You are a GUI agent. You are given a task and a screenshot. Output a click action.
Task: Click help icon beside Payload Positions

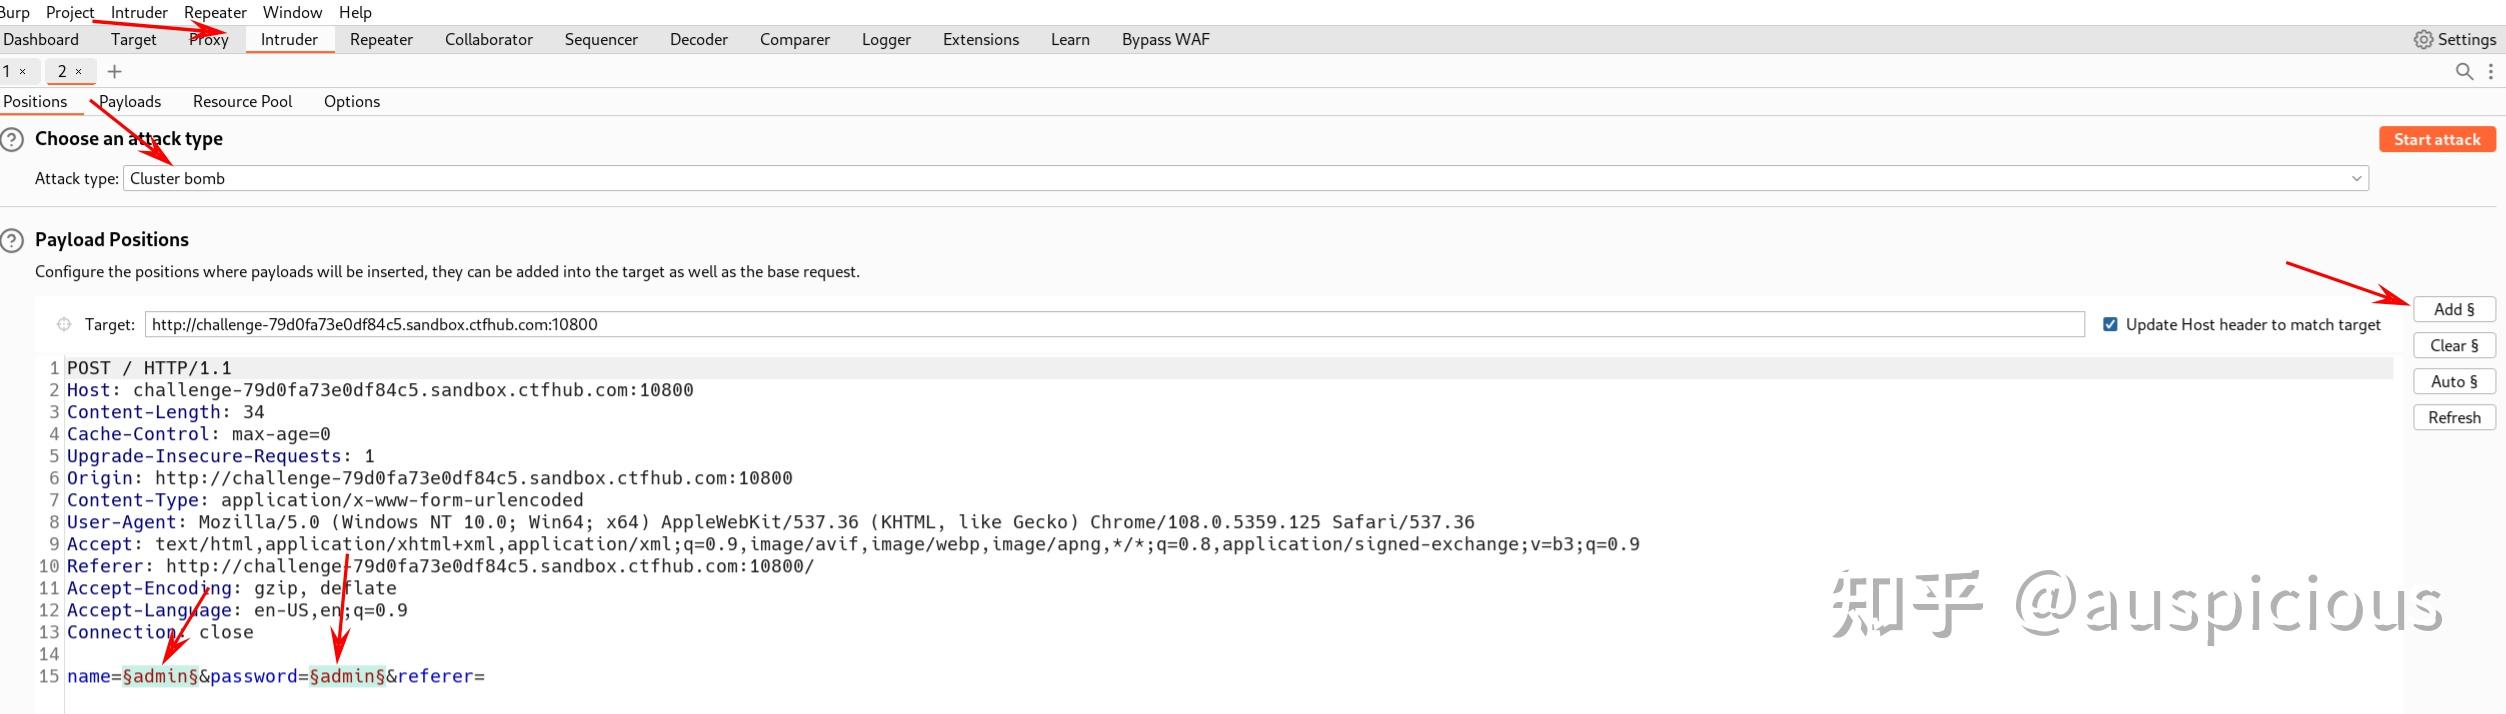click(12, 240)
